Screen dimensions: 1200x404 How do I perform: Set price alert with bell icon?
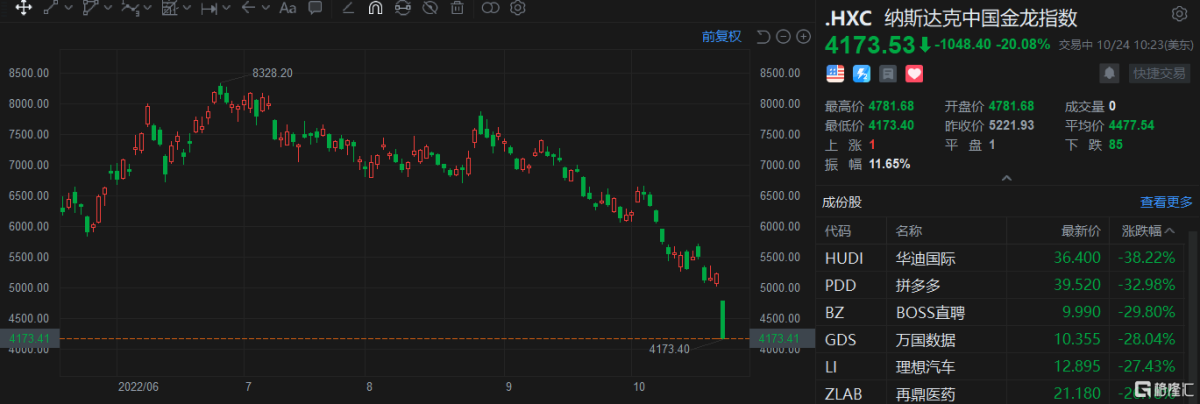[x=1109, y=73]
